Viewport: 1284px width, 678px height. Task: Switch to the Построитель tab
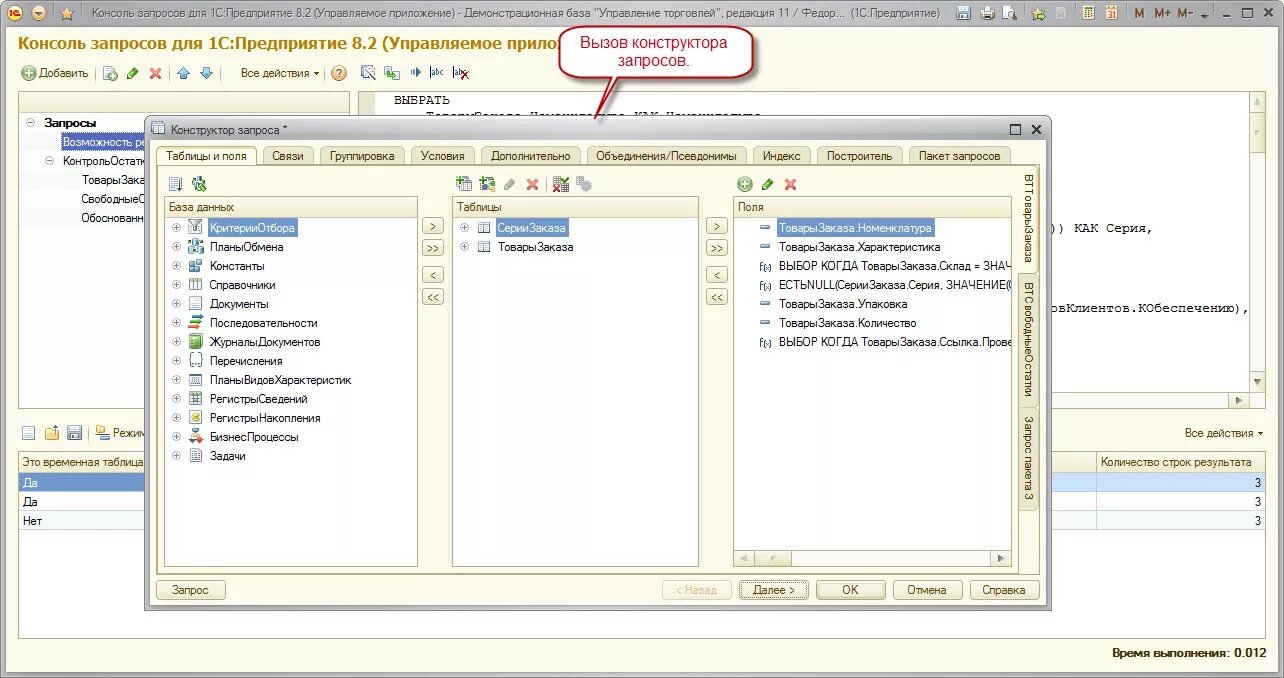(859, 156)
